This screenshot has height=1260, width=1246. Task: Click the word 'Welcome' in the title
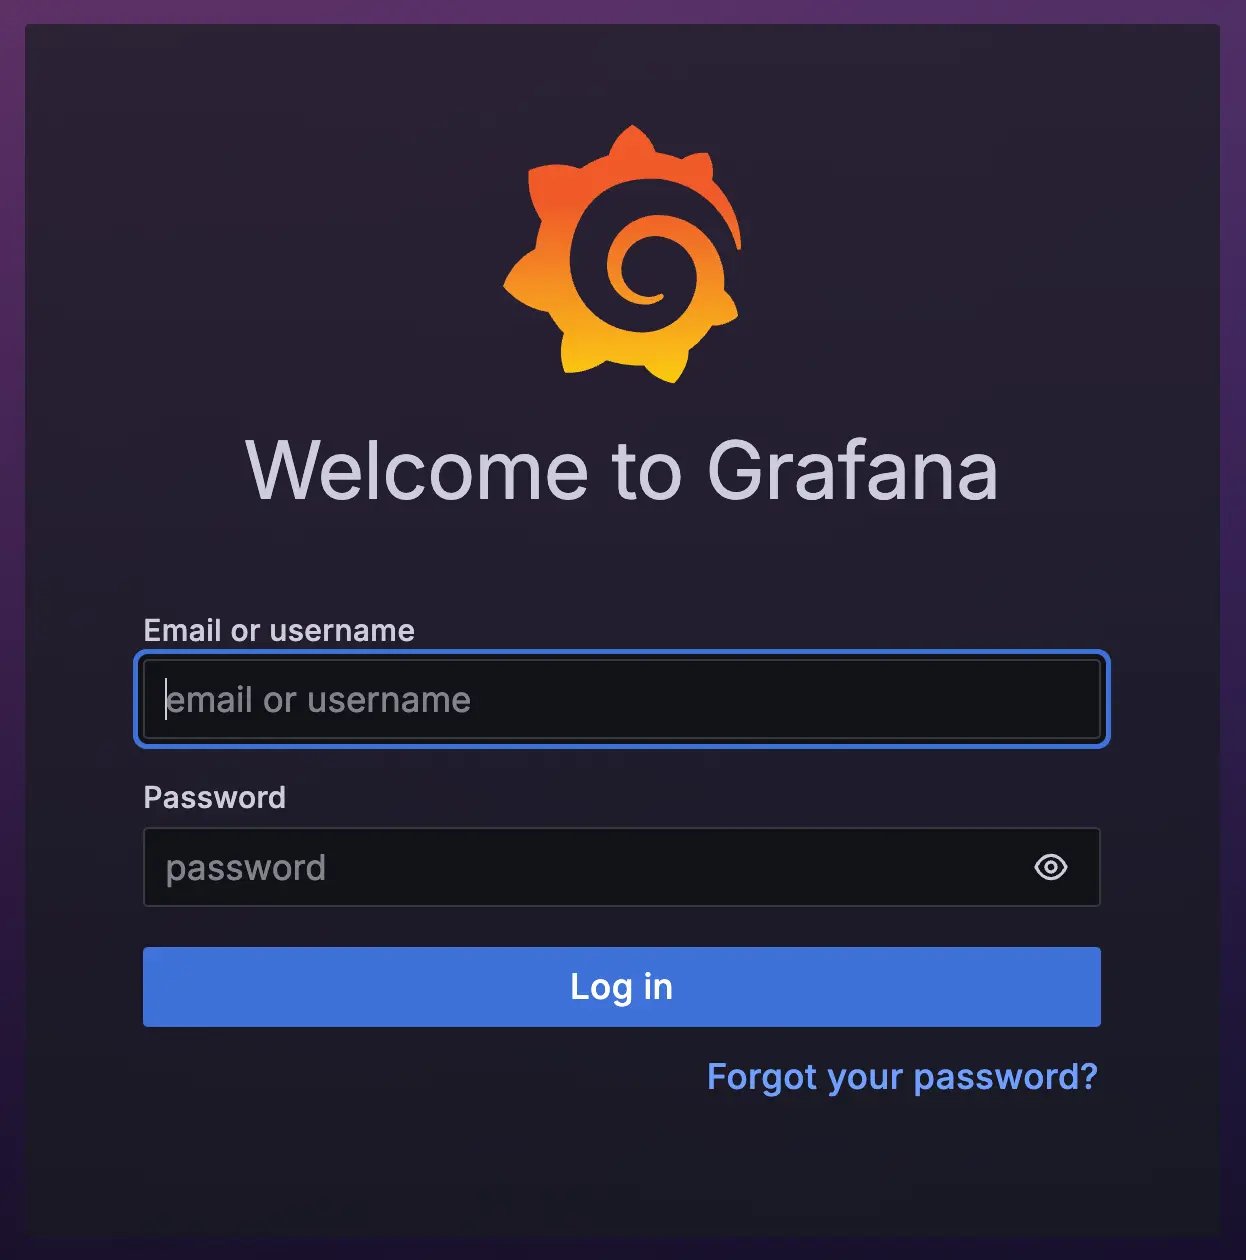pyautogui.click(x=418, y=470)
